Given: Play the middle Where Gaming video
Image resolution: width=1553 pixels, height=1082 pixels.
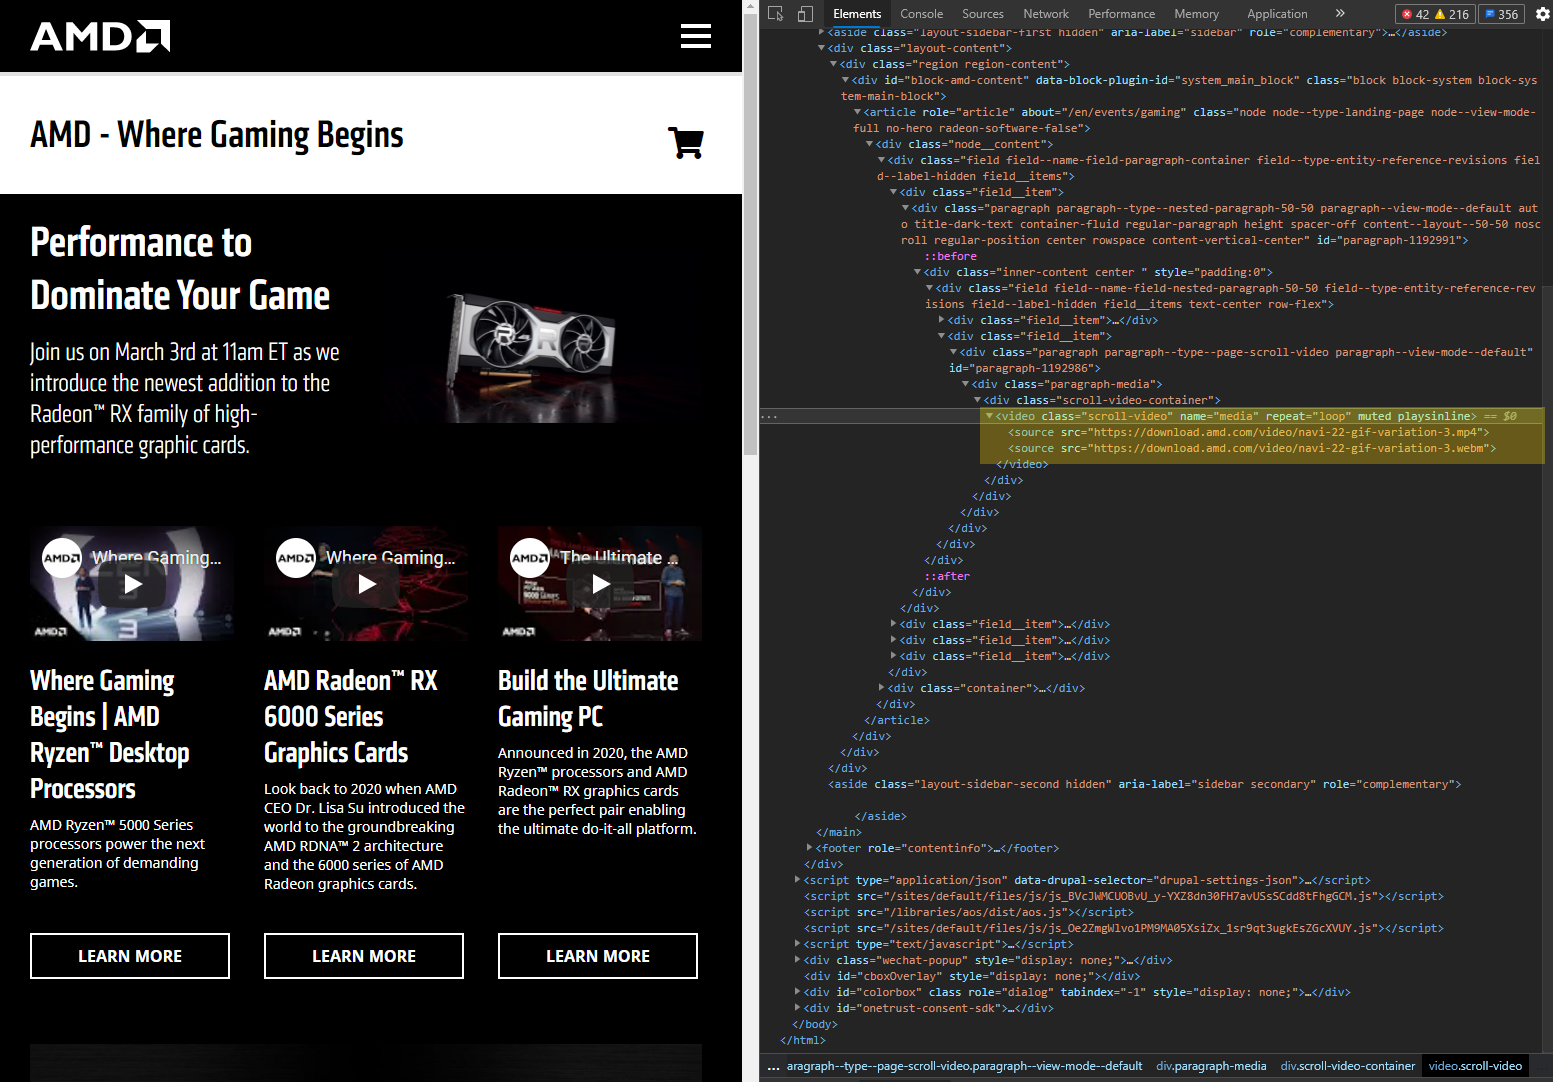Looking at the screenshot, I should (366, 584).
